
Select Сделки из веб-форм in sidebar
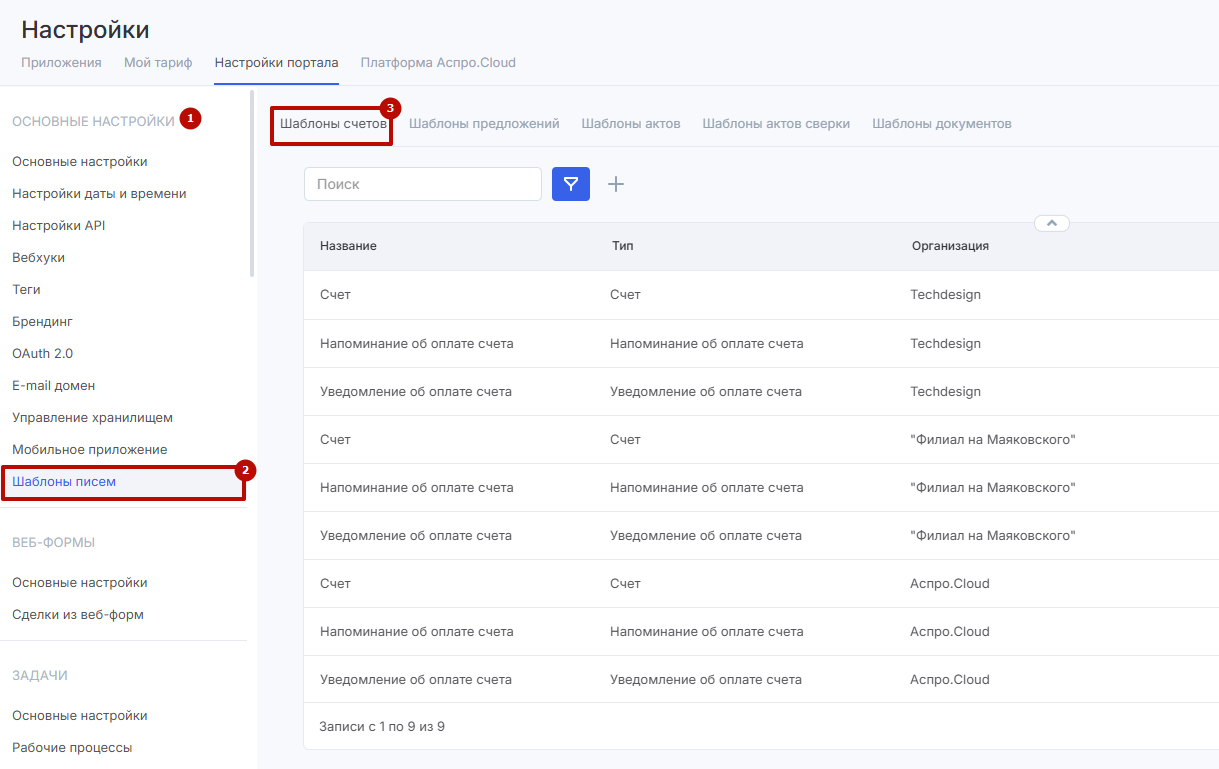[78, 615]
